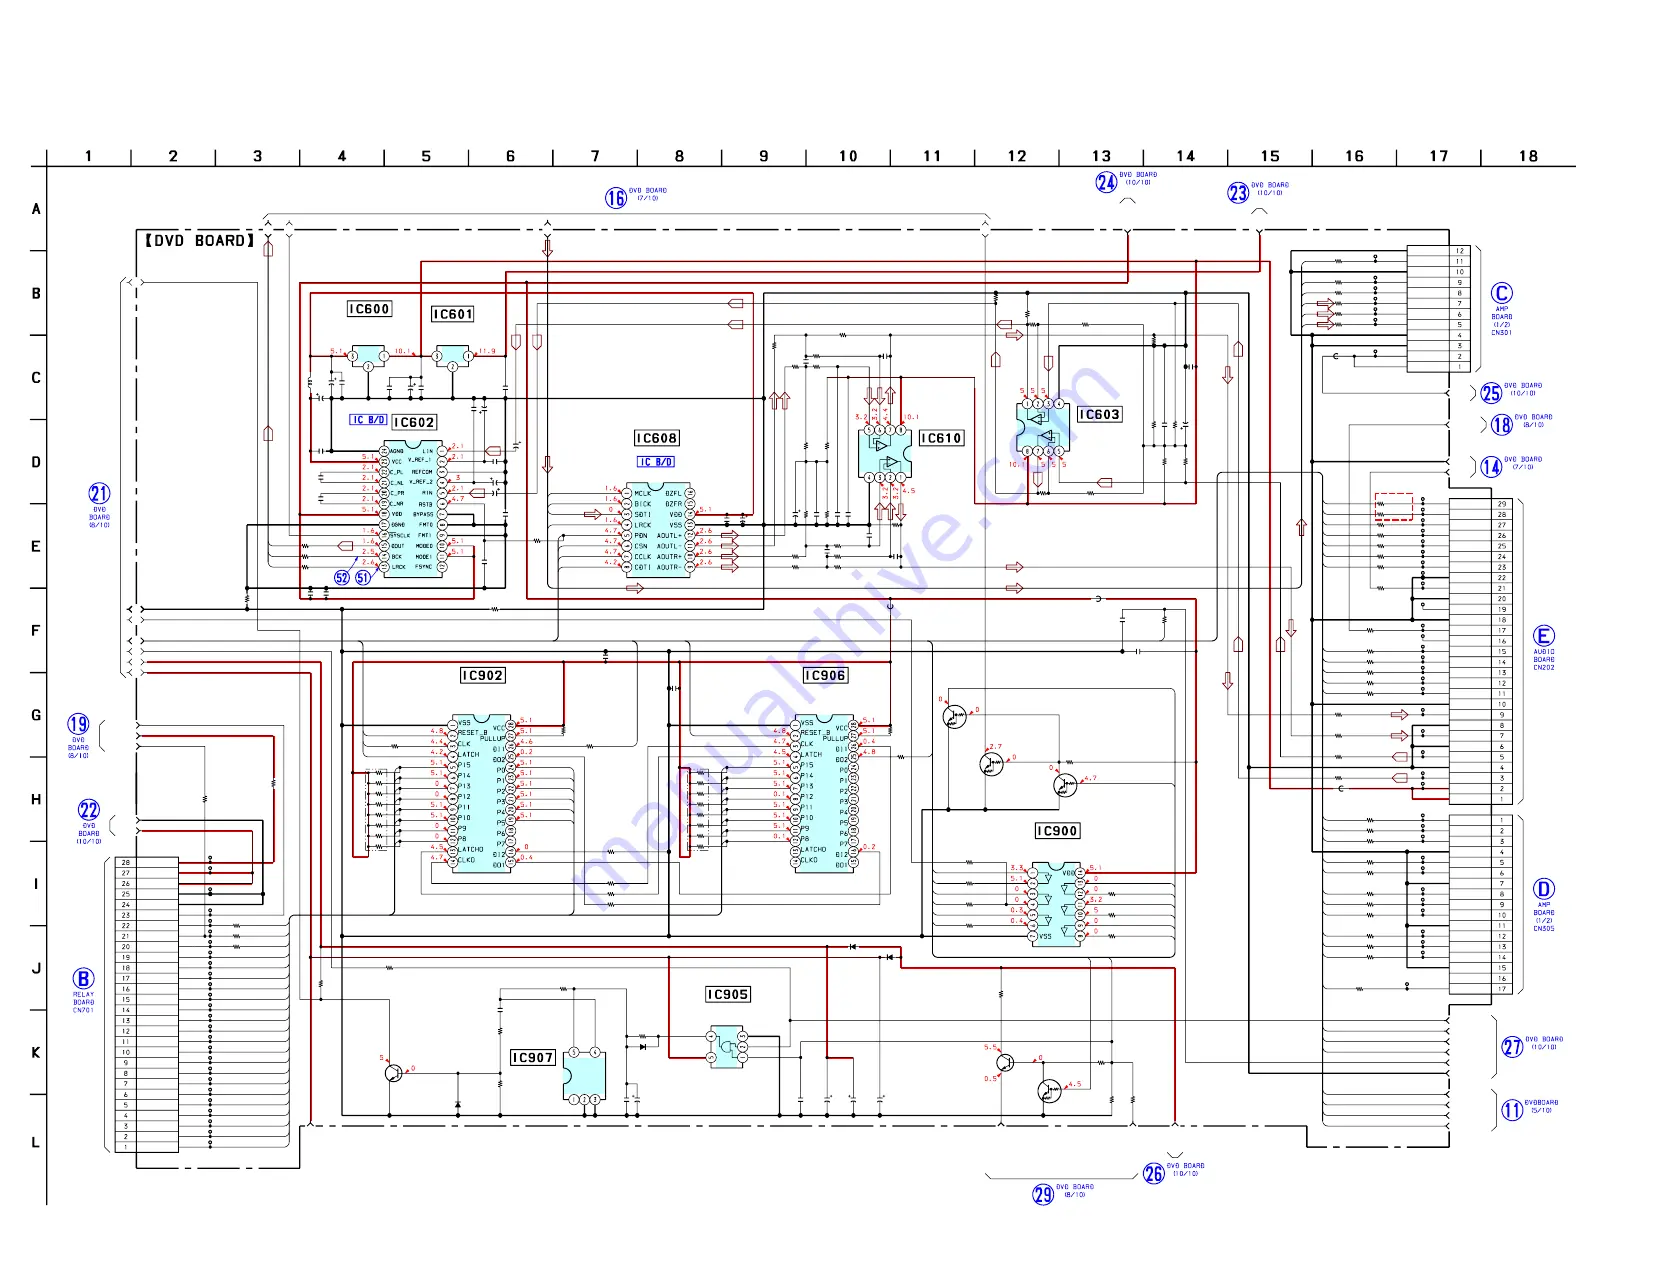Image resolution: width=1680 pixels, height=1263 pixels.
Task: Click the DVD BOARD title label
Action: coord(200,240)
